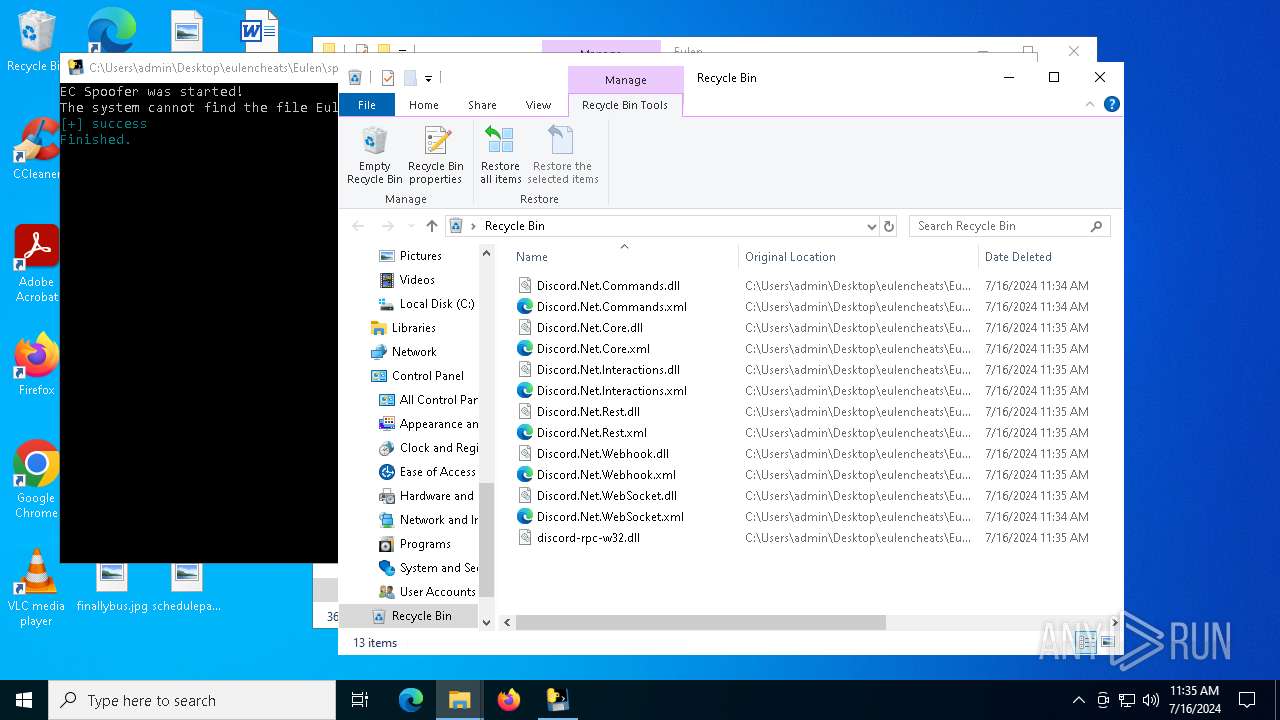Select file Discord.Net.WebSocket.xml
Image resolution: width=1280 pixels, height=720 pixels.
(x=610, y=517)
